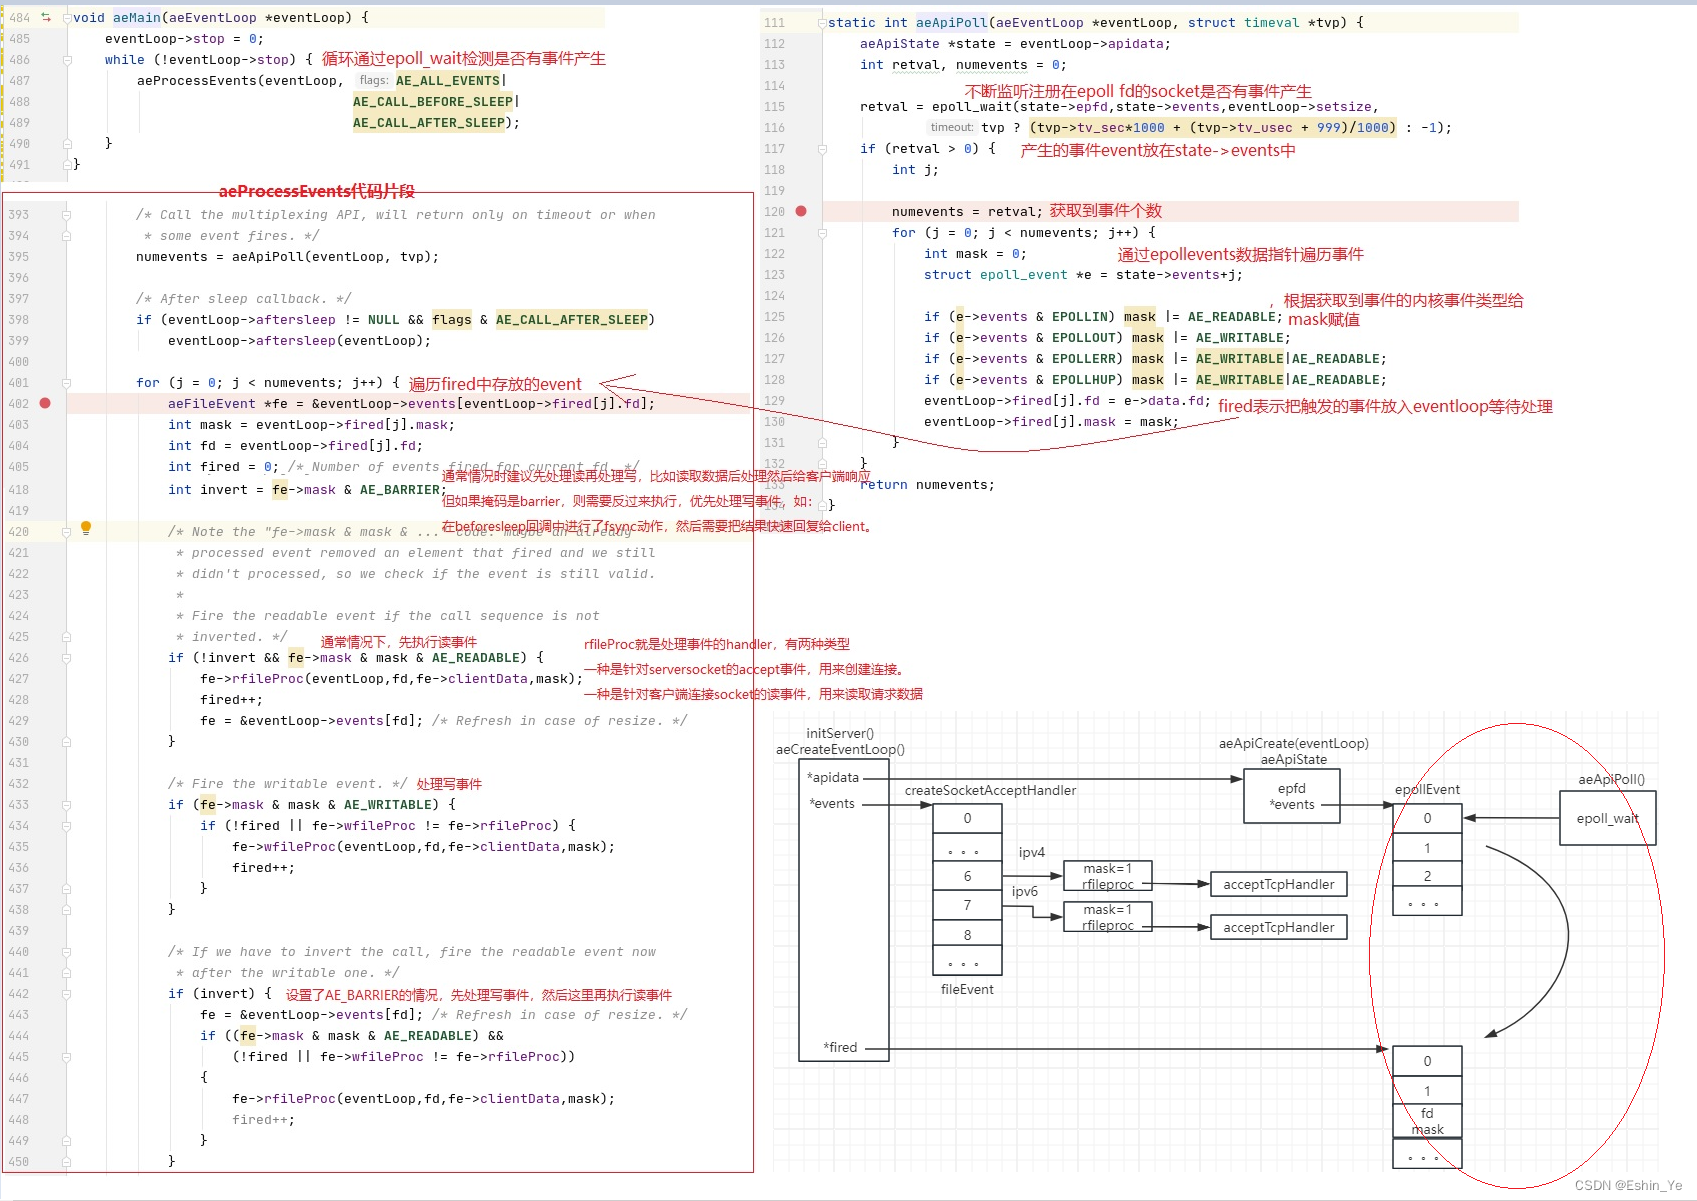The image size is (1697, 1201).
Task: Click the 'flags:' parameter hint on line 487
Action: [374, 81]
